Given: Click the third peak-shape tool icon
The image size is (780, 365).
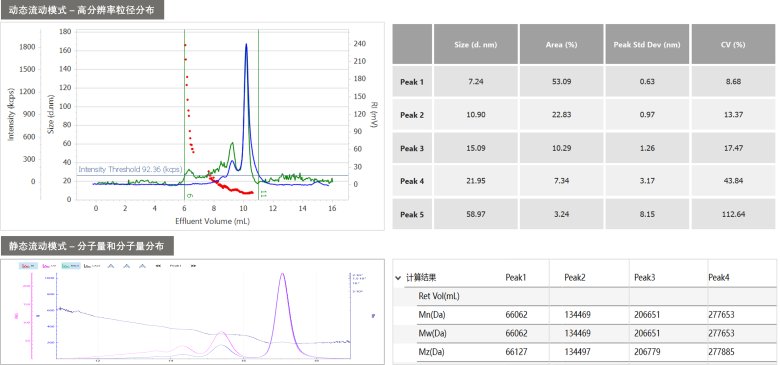Looking at the screenshot, I should [x=143, y=266].
